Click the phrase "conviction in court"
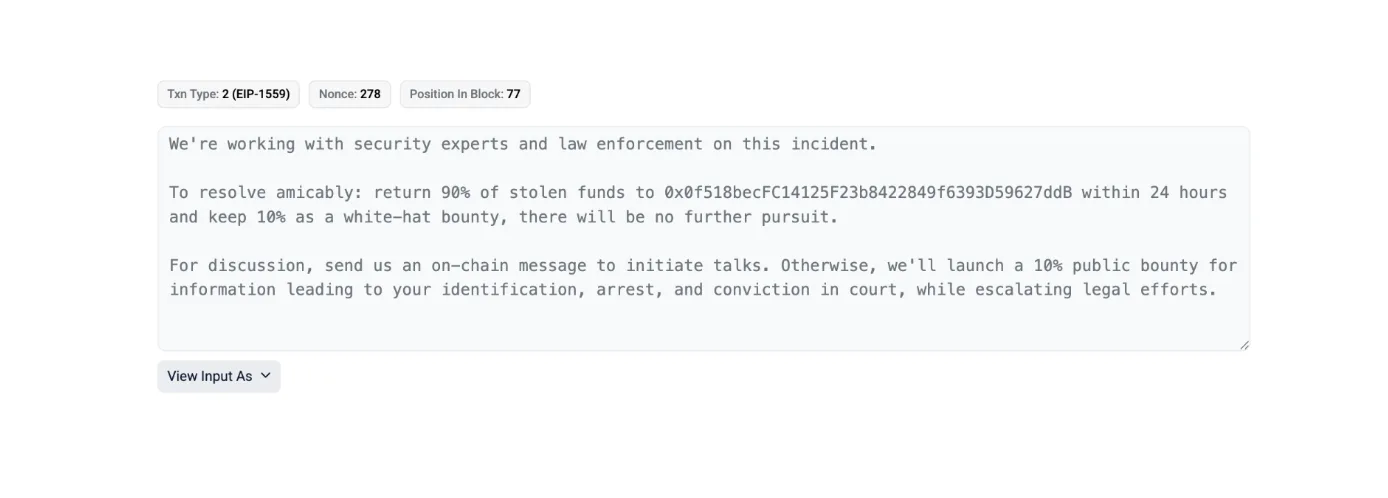The height and width of the screenshot is (498, 1388). [x=805, y=290]
